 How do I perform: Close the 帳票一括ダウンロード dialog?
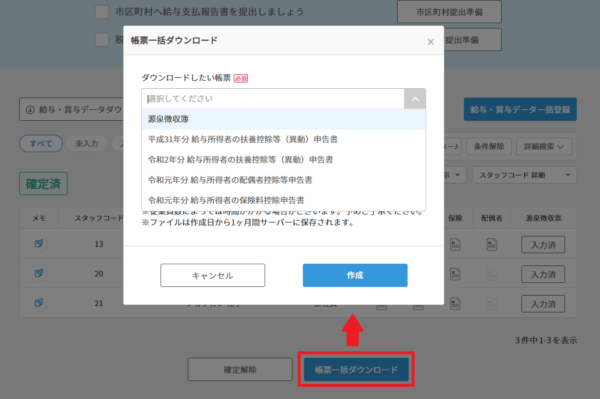[430, 42]
